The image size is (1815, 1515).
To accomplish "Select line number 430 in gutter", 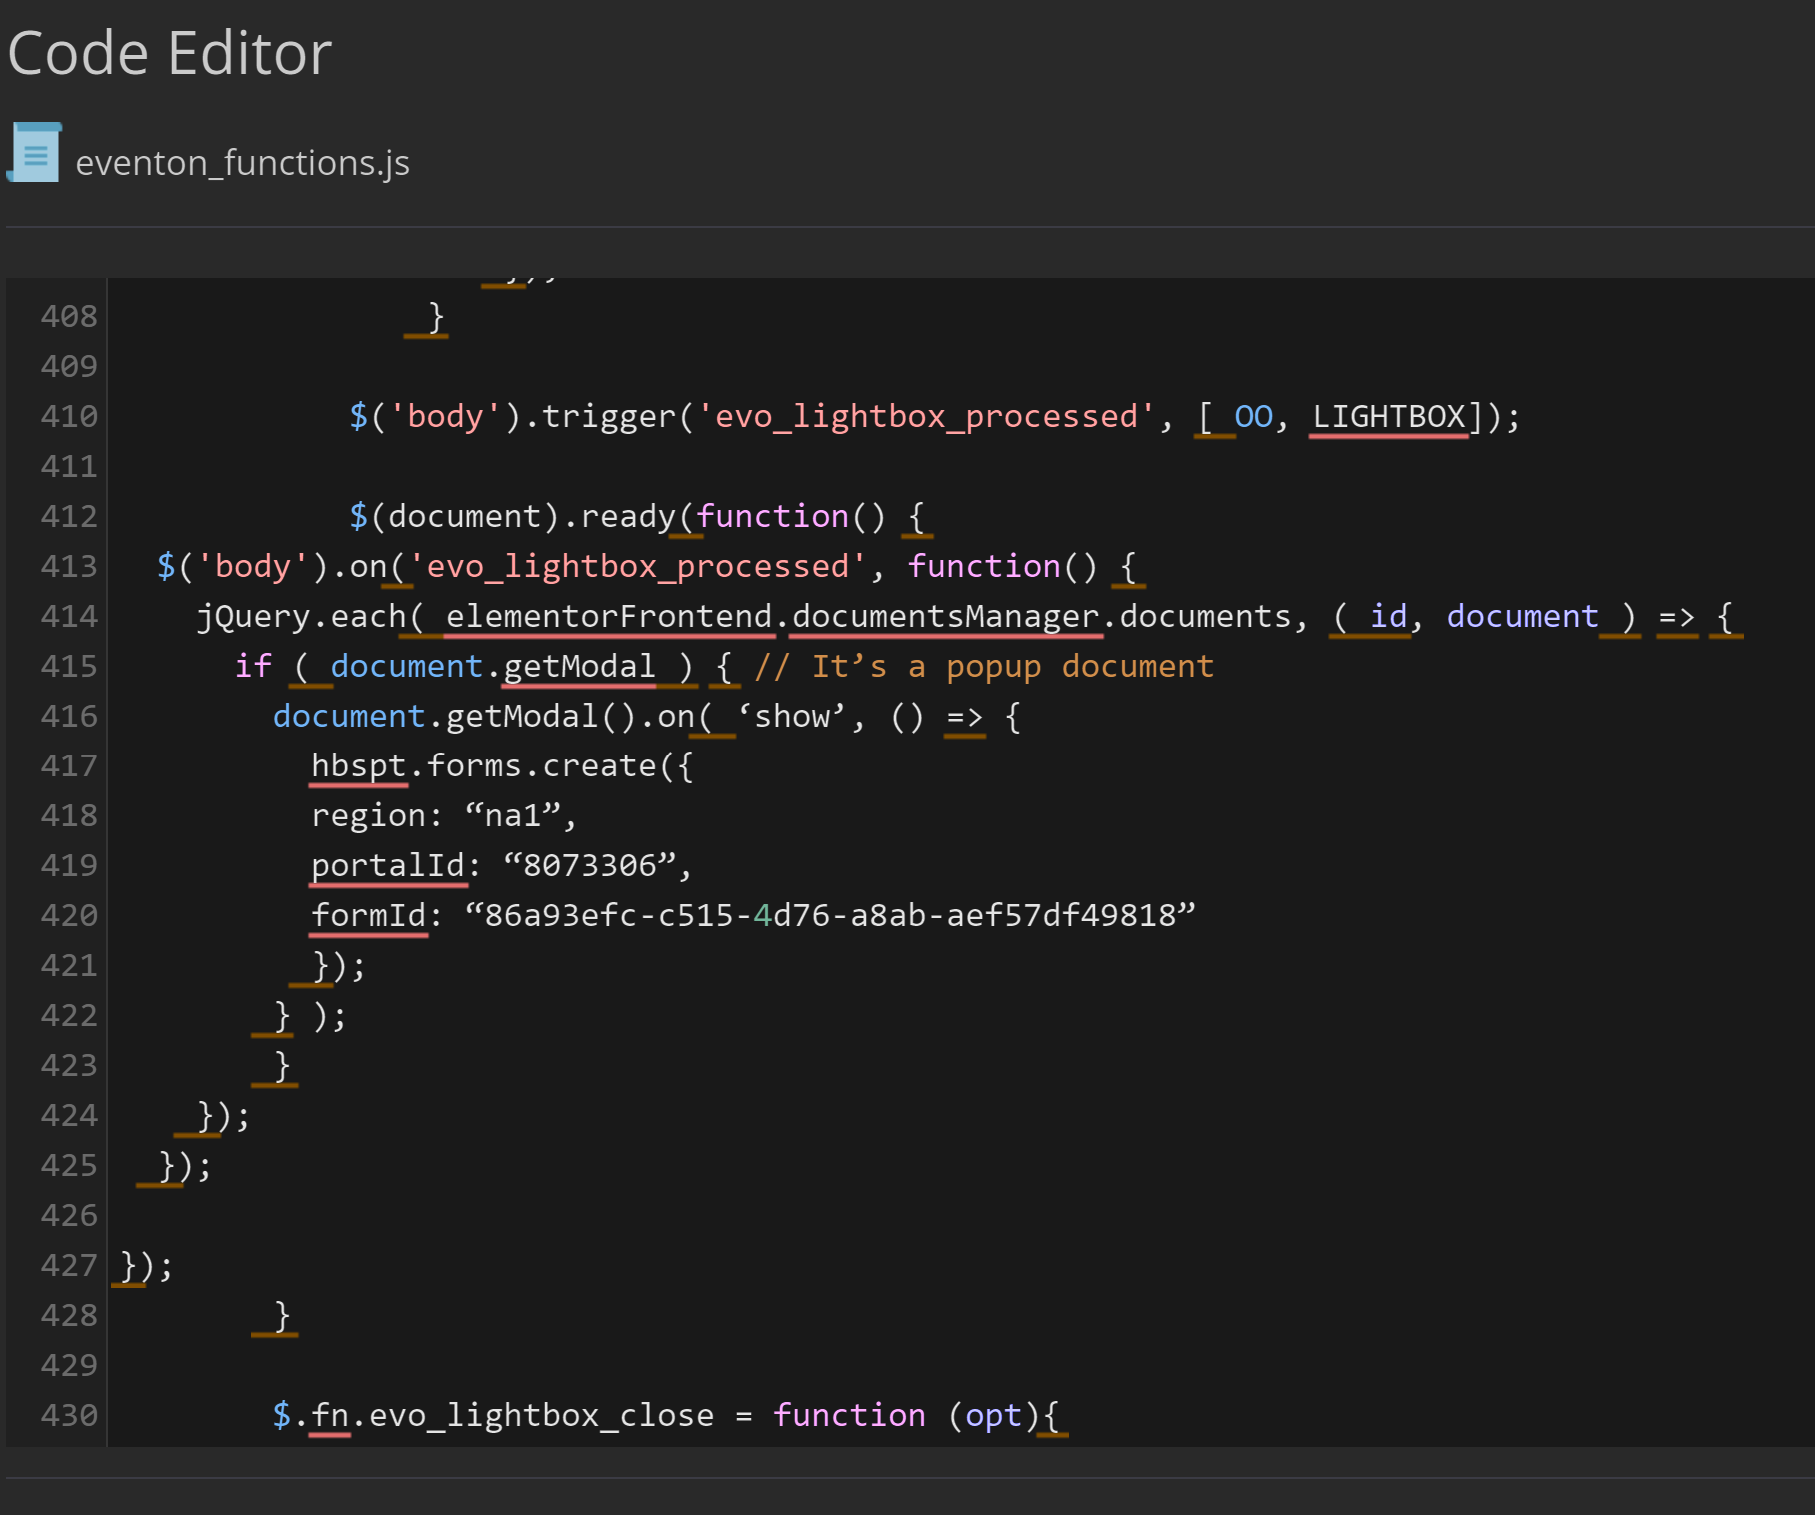I will point(69,1415).
